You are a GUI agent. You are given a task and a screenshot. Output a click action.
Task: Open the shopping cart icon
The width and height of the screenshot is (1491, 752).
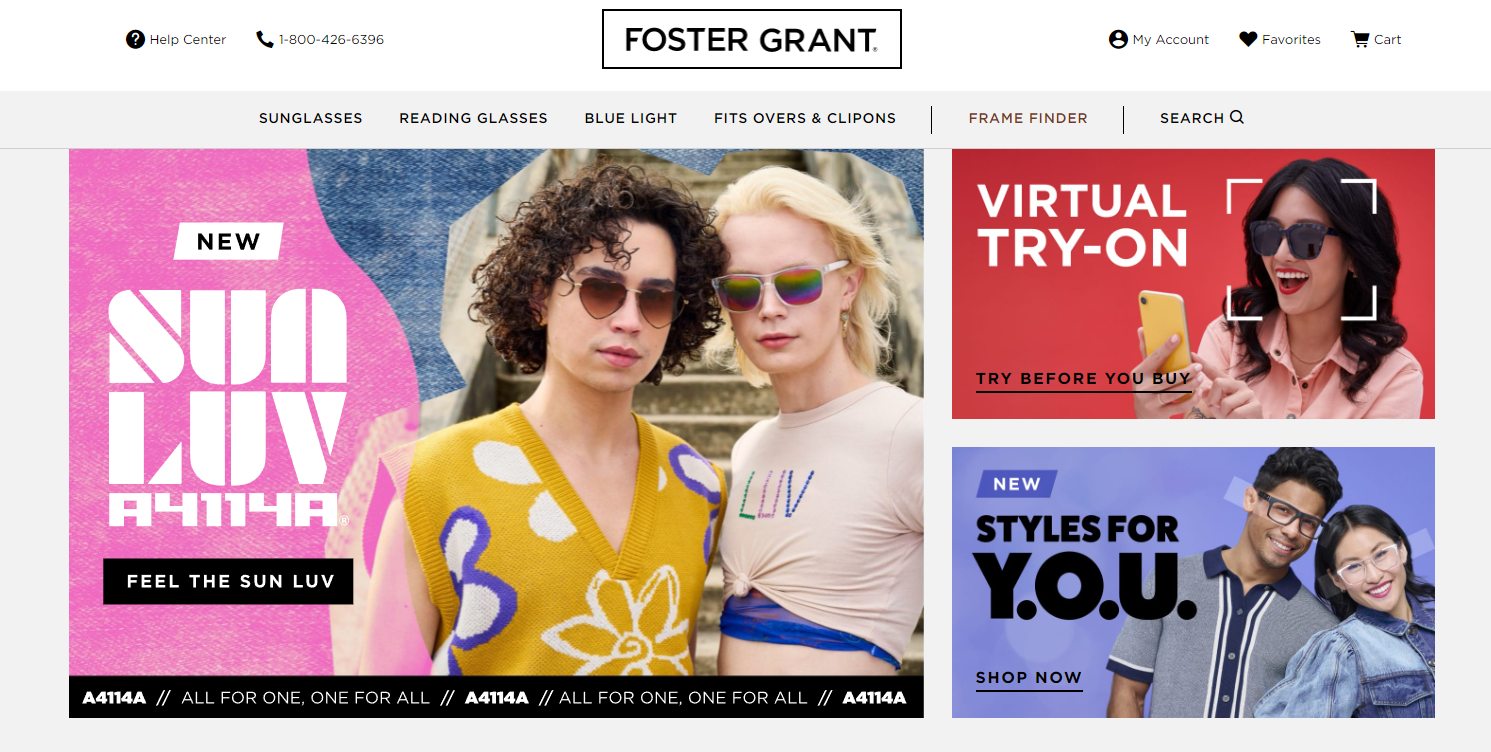1360,39
